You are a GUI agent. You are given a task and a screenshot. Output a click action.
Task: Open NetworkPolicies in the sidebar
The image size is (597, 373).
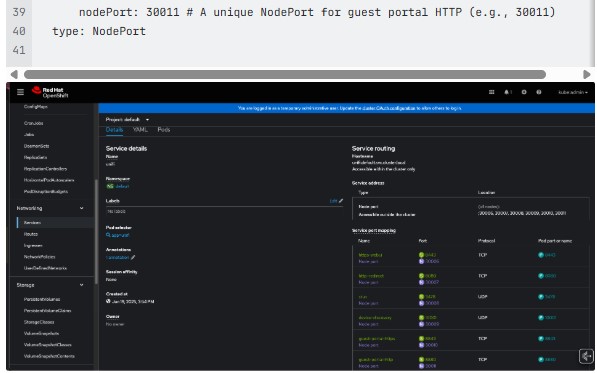click(40, 257)
